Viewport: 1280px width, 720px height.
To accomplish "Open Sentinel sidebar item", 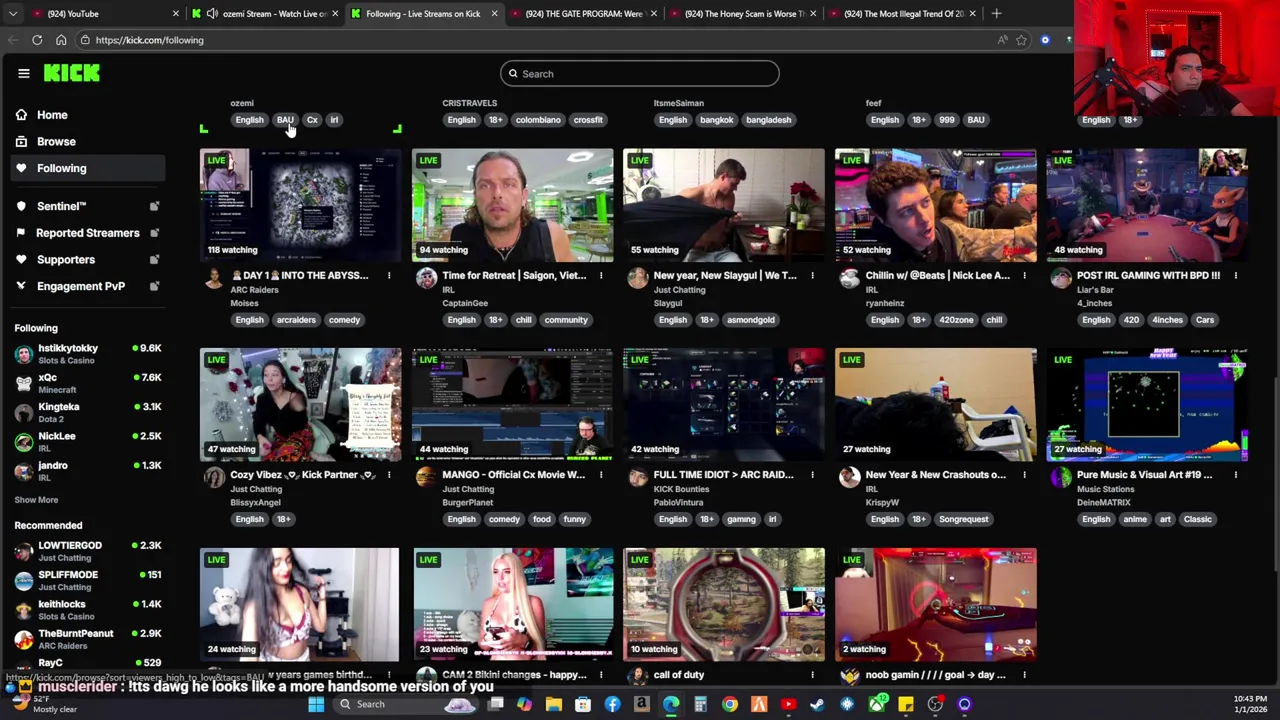I will [61, 206].
